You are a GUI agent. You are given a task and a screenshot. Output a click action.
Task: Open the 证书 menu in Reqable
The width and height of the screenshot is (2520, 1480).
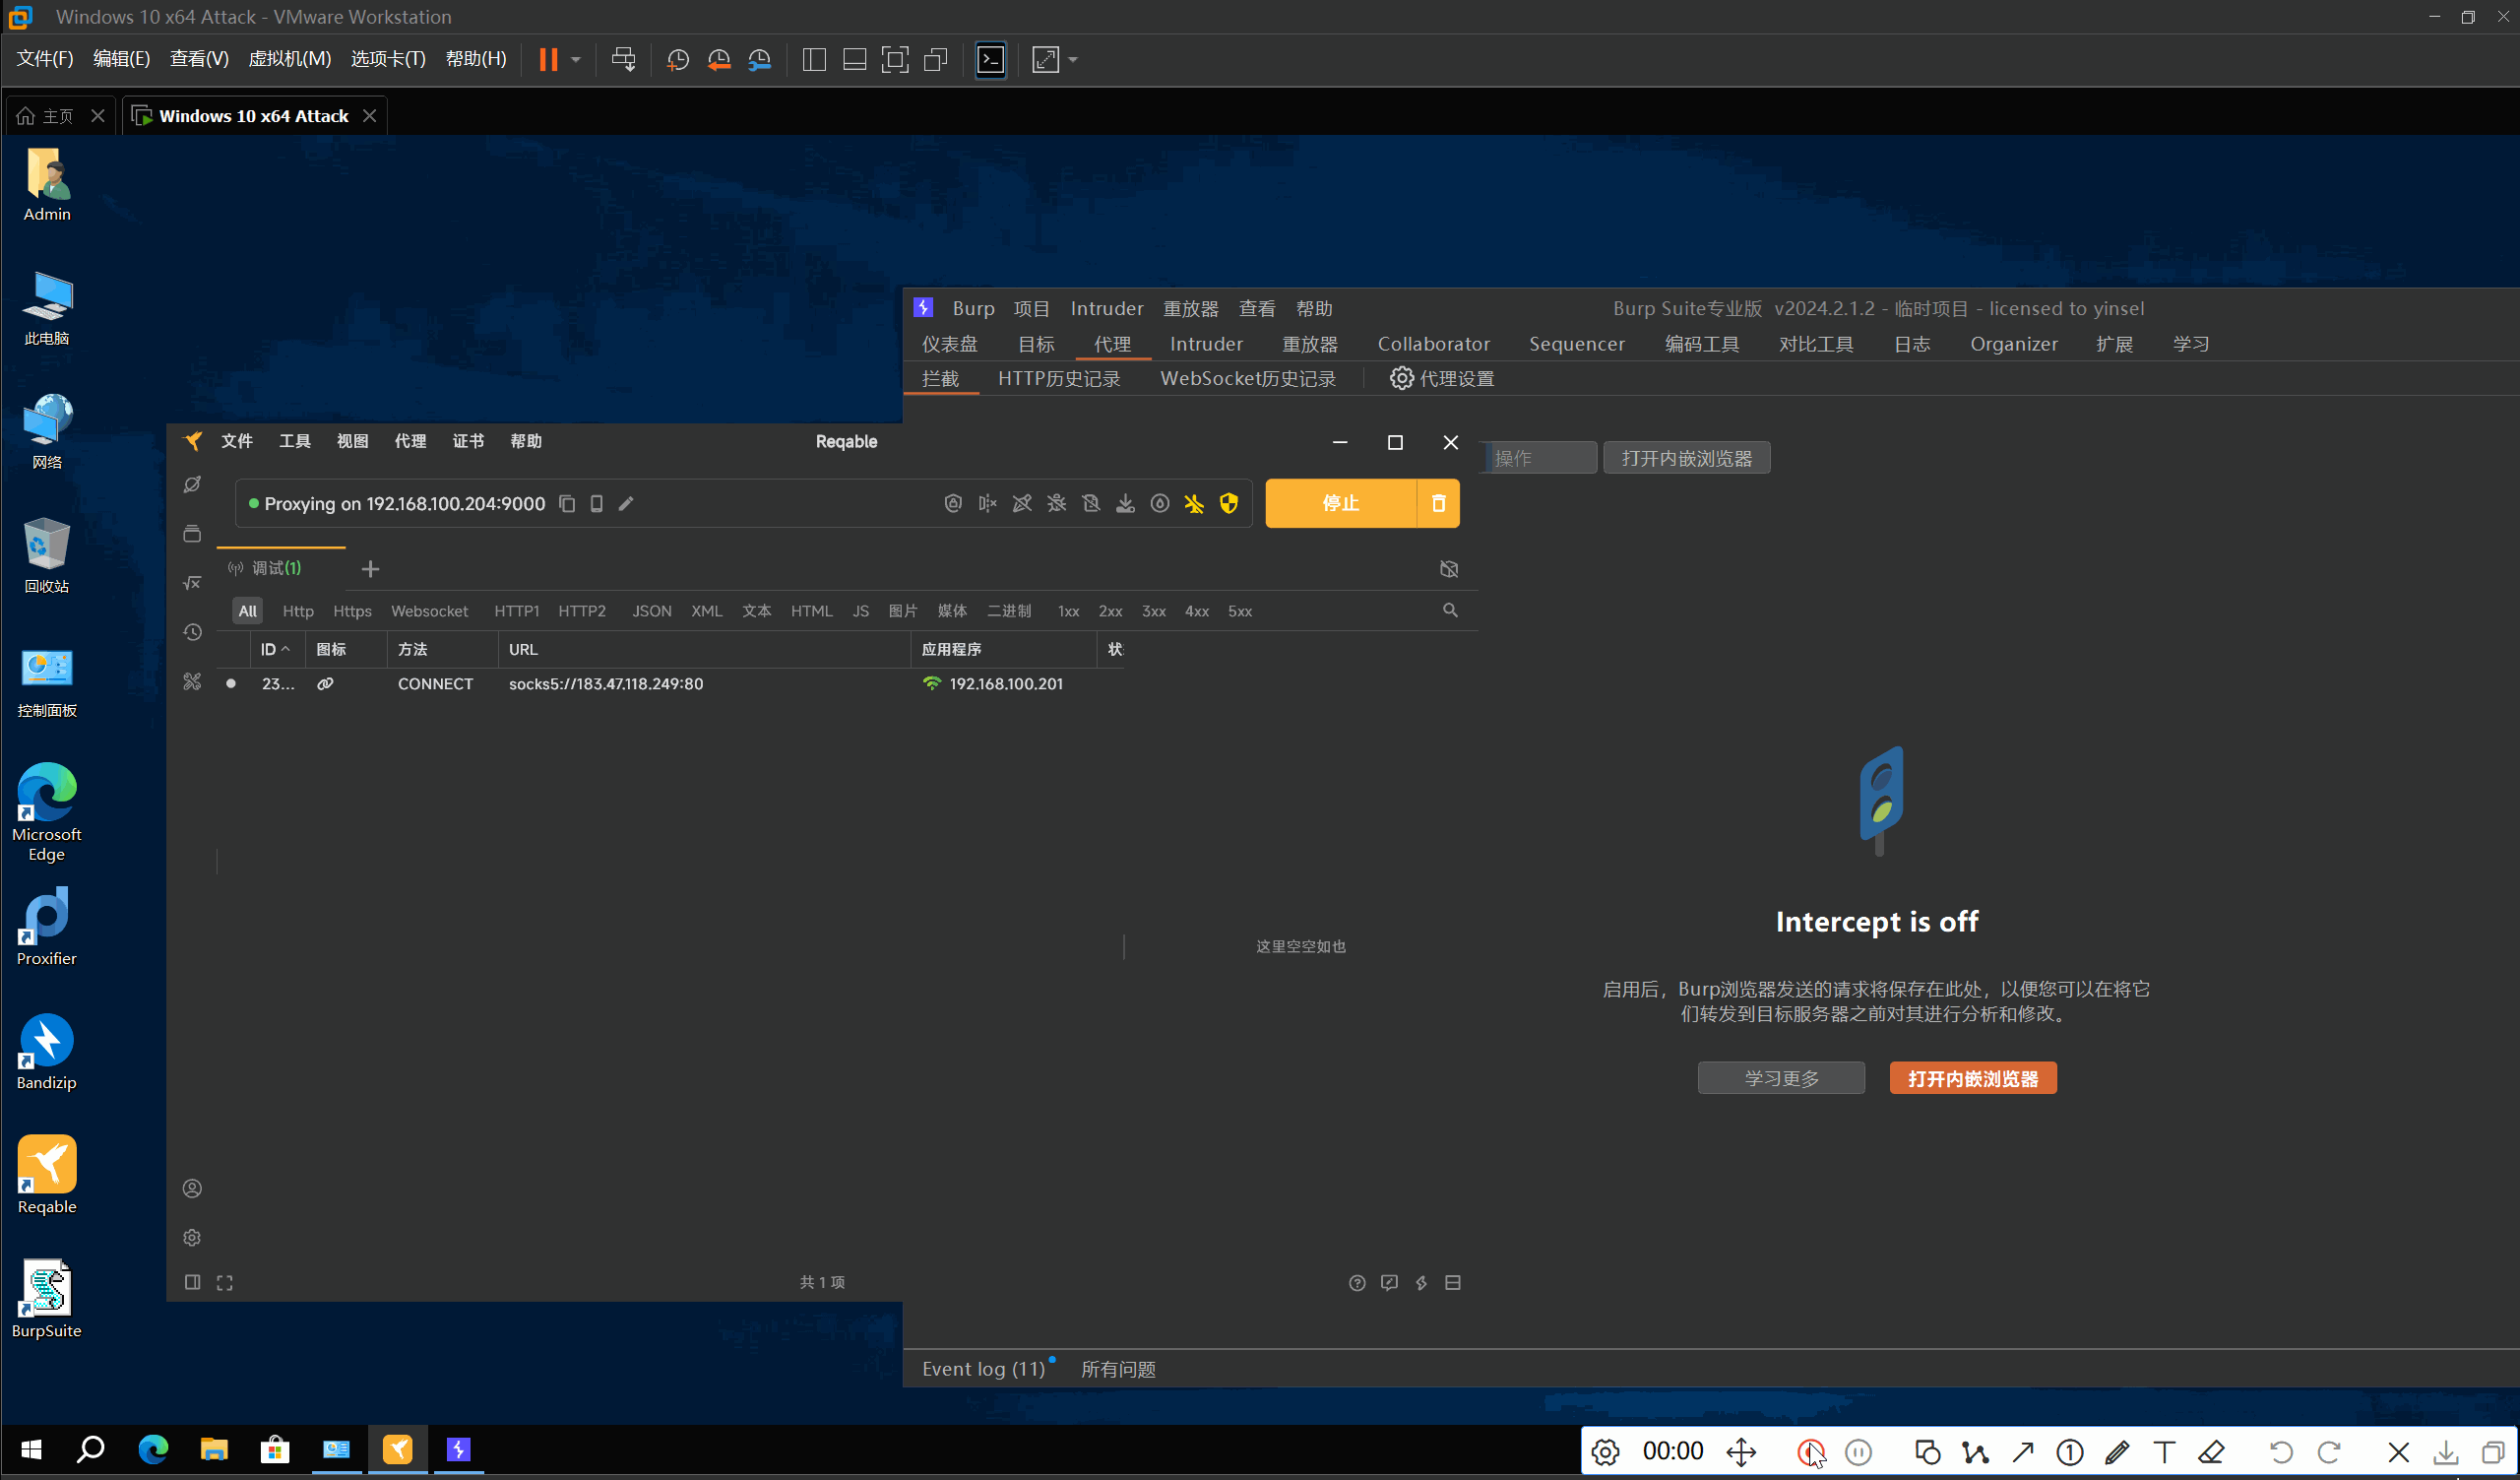(468, 442)
